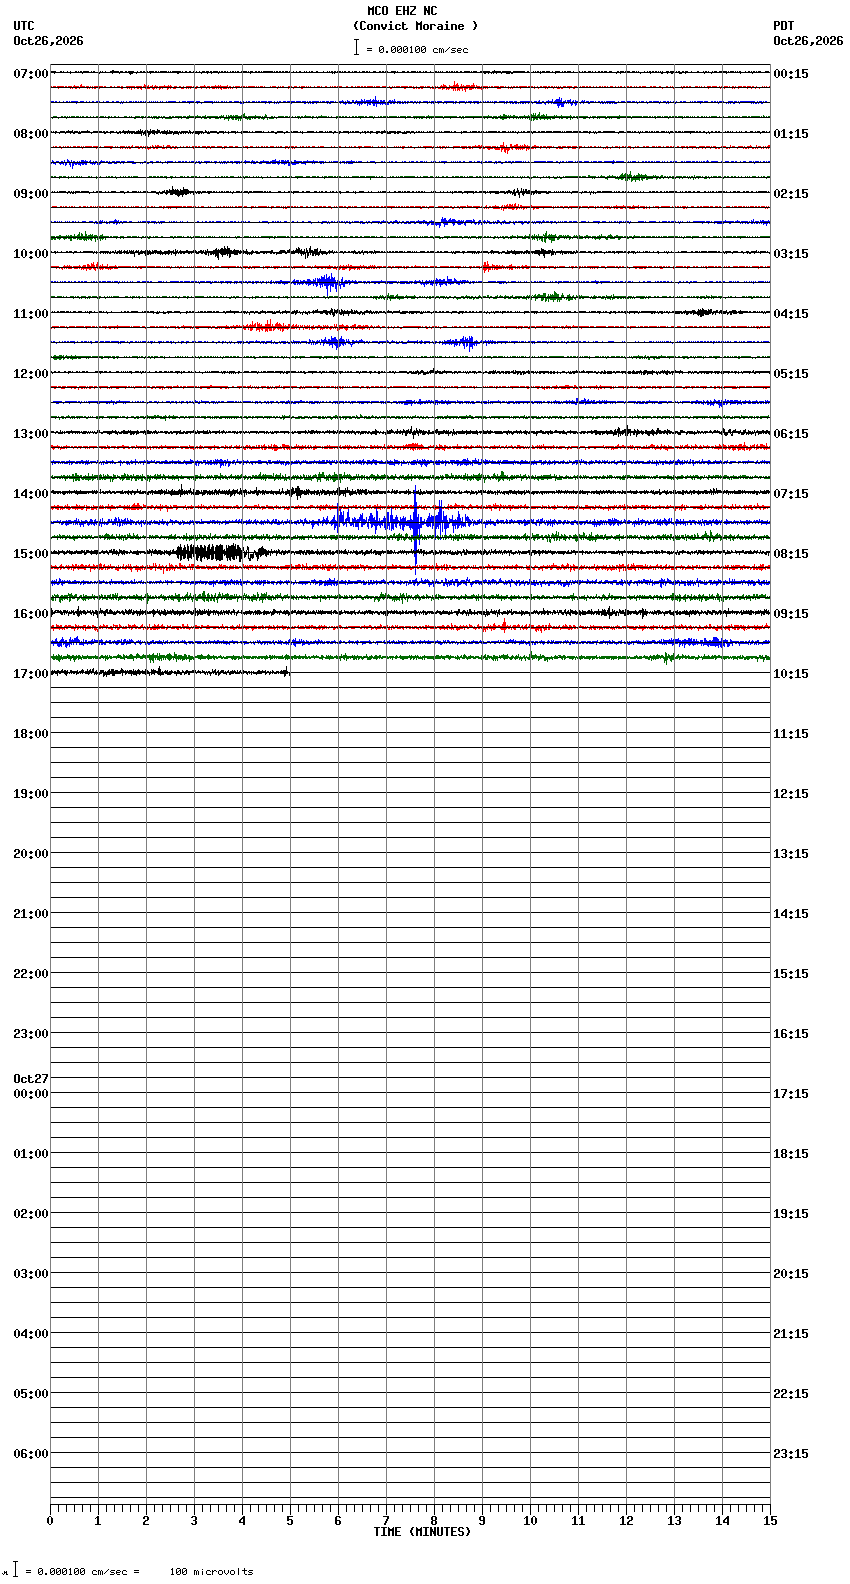Click the '13' tick on the minutes axis
The image size is (850, 1584).
[674, 1521]
